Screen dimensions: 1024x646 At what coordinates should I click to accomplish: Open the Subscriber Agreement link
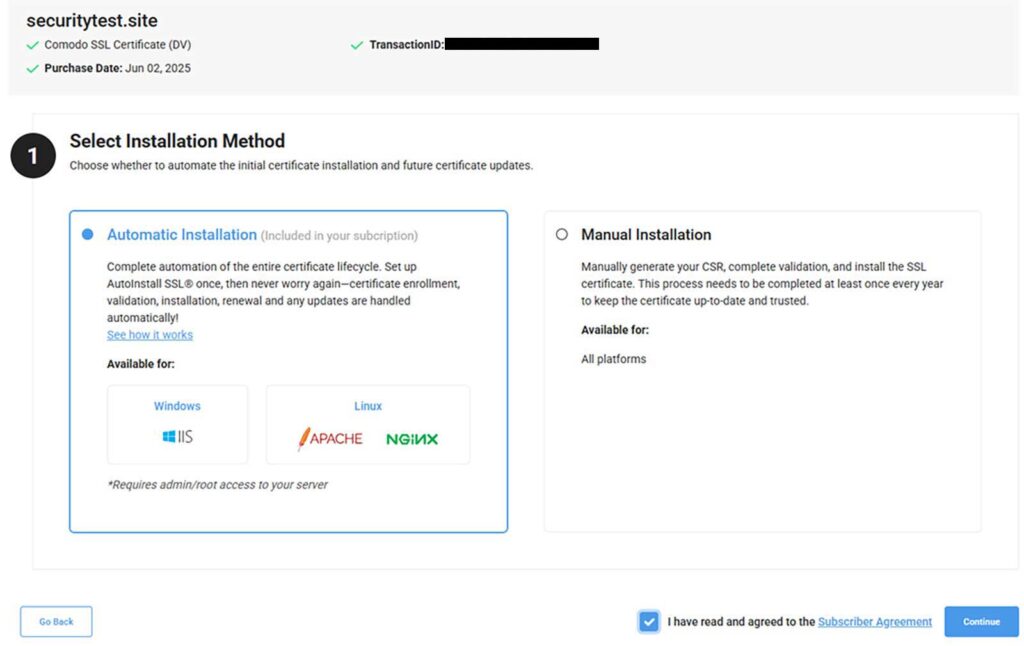875,621
